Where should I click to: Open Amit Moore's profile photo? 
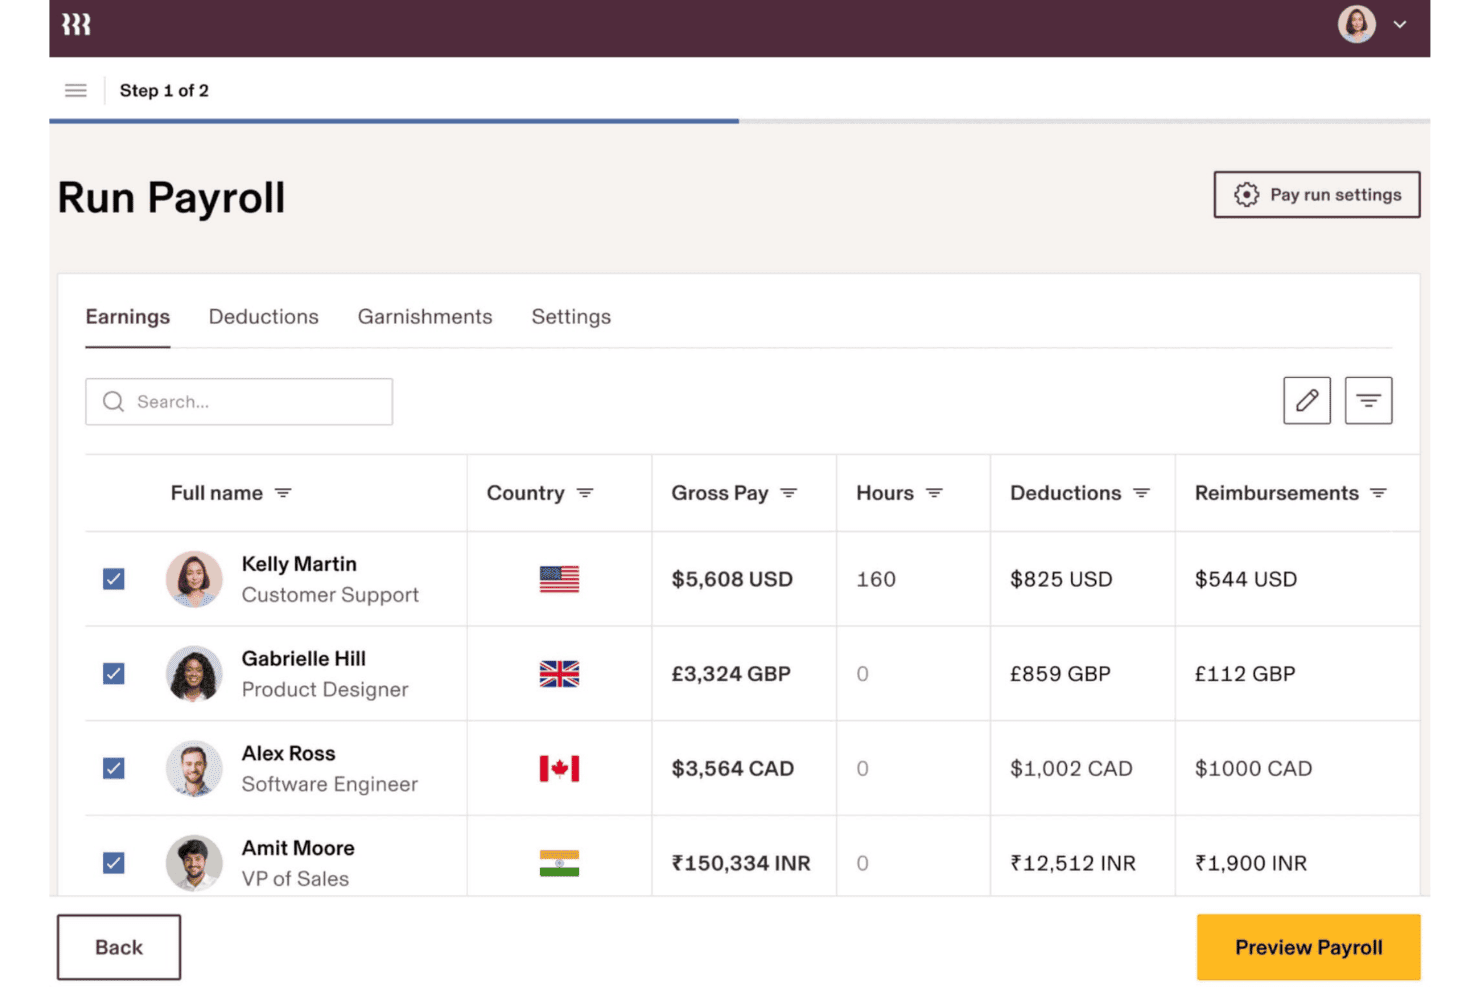tap(194, 863)
